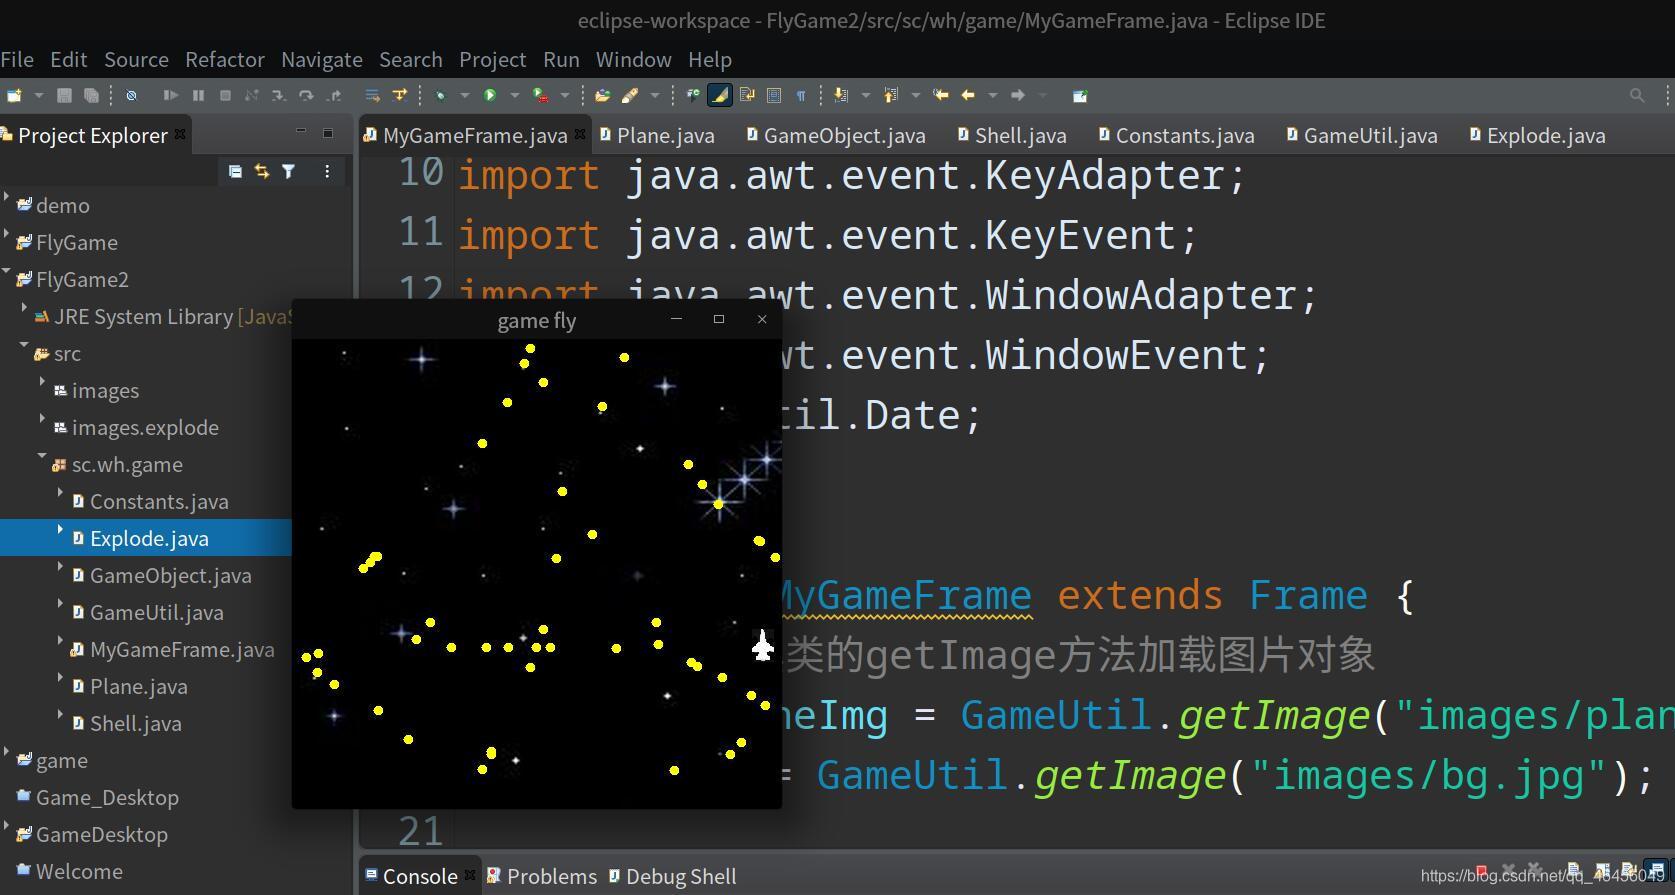Switch to the Shell.java editor tab

click(1012, 135)
